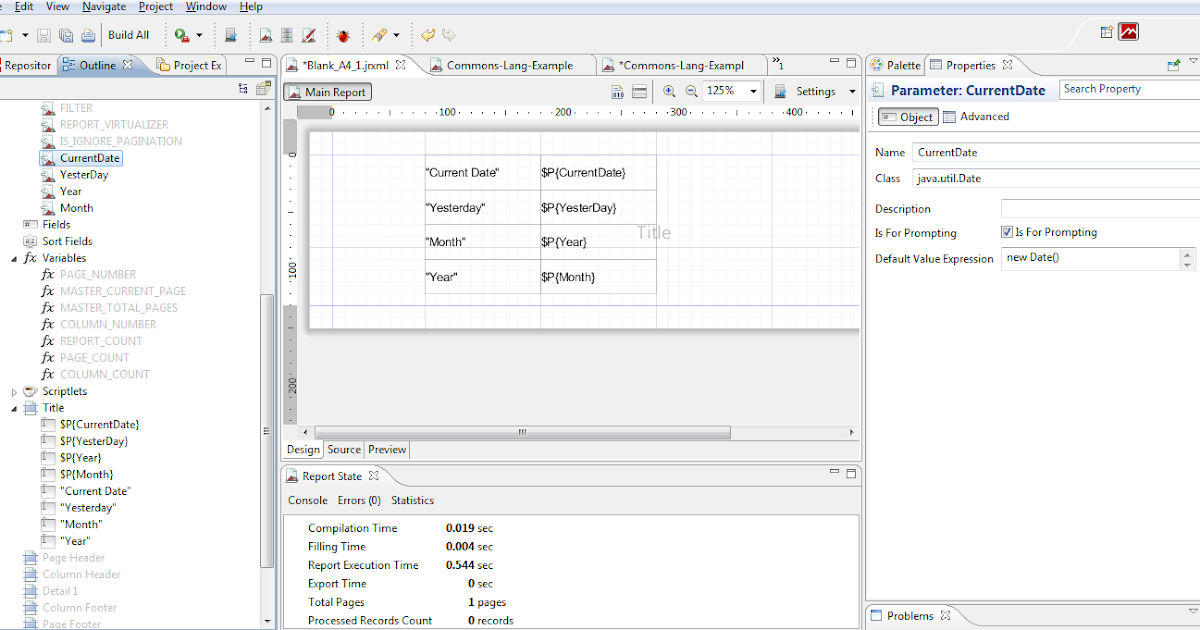Open the Project menu
Screen dimensions: 1200x630
pos(155,6)
